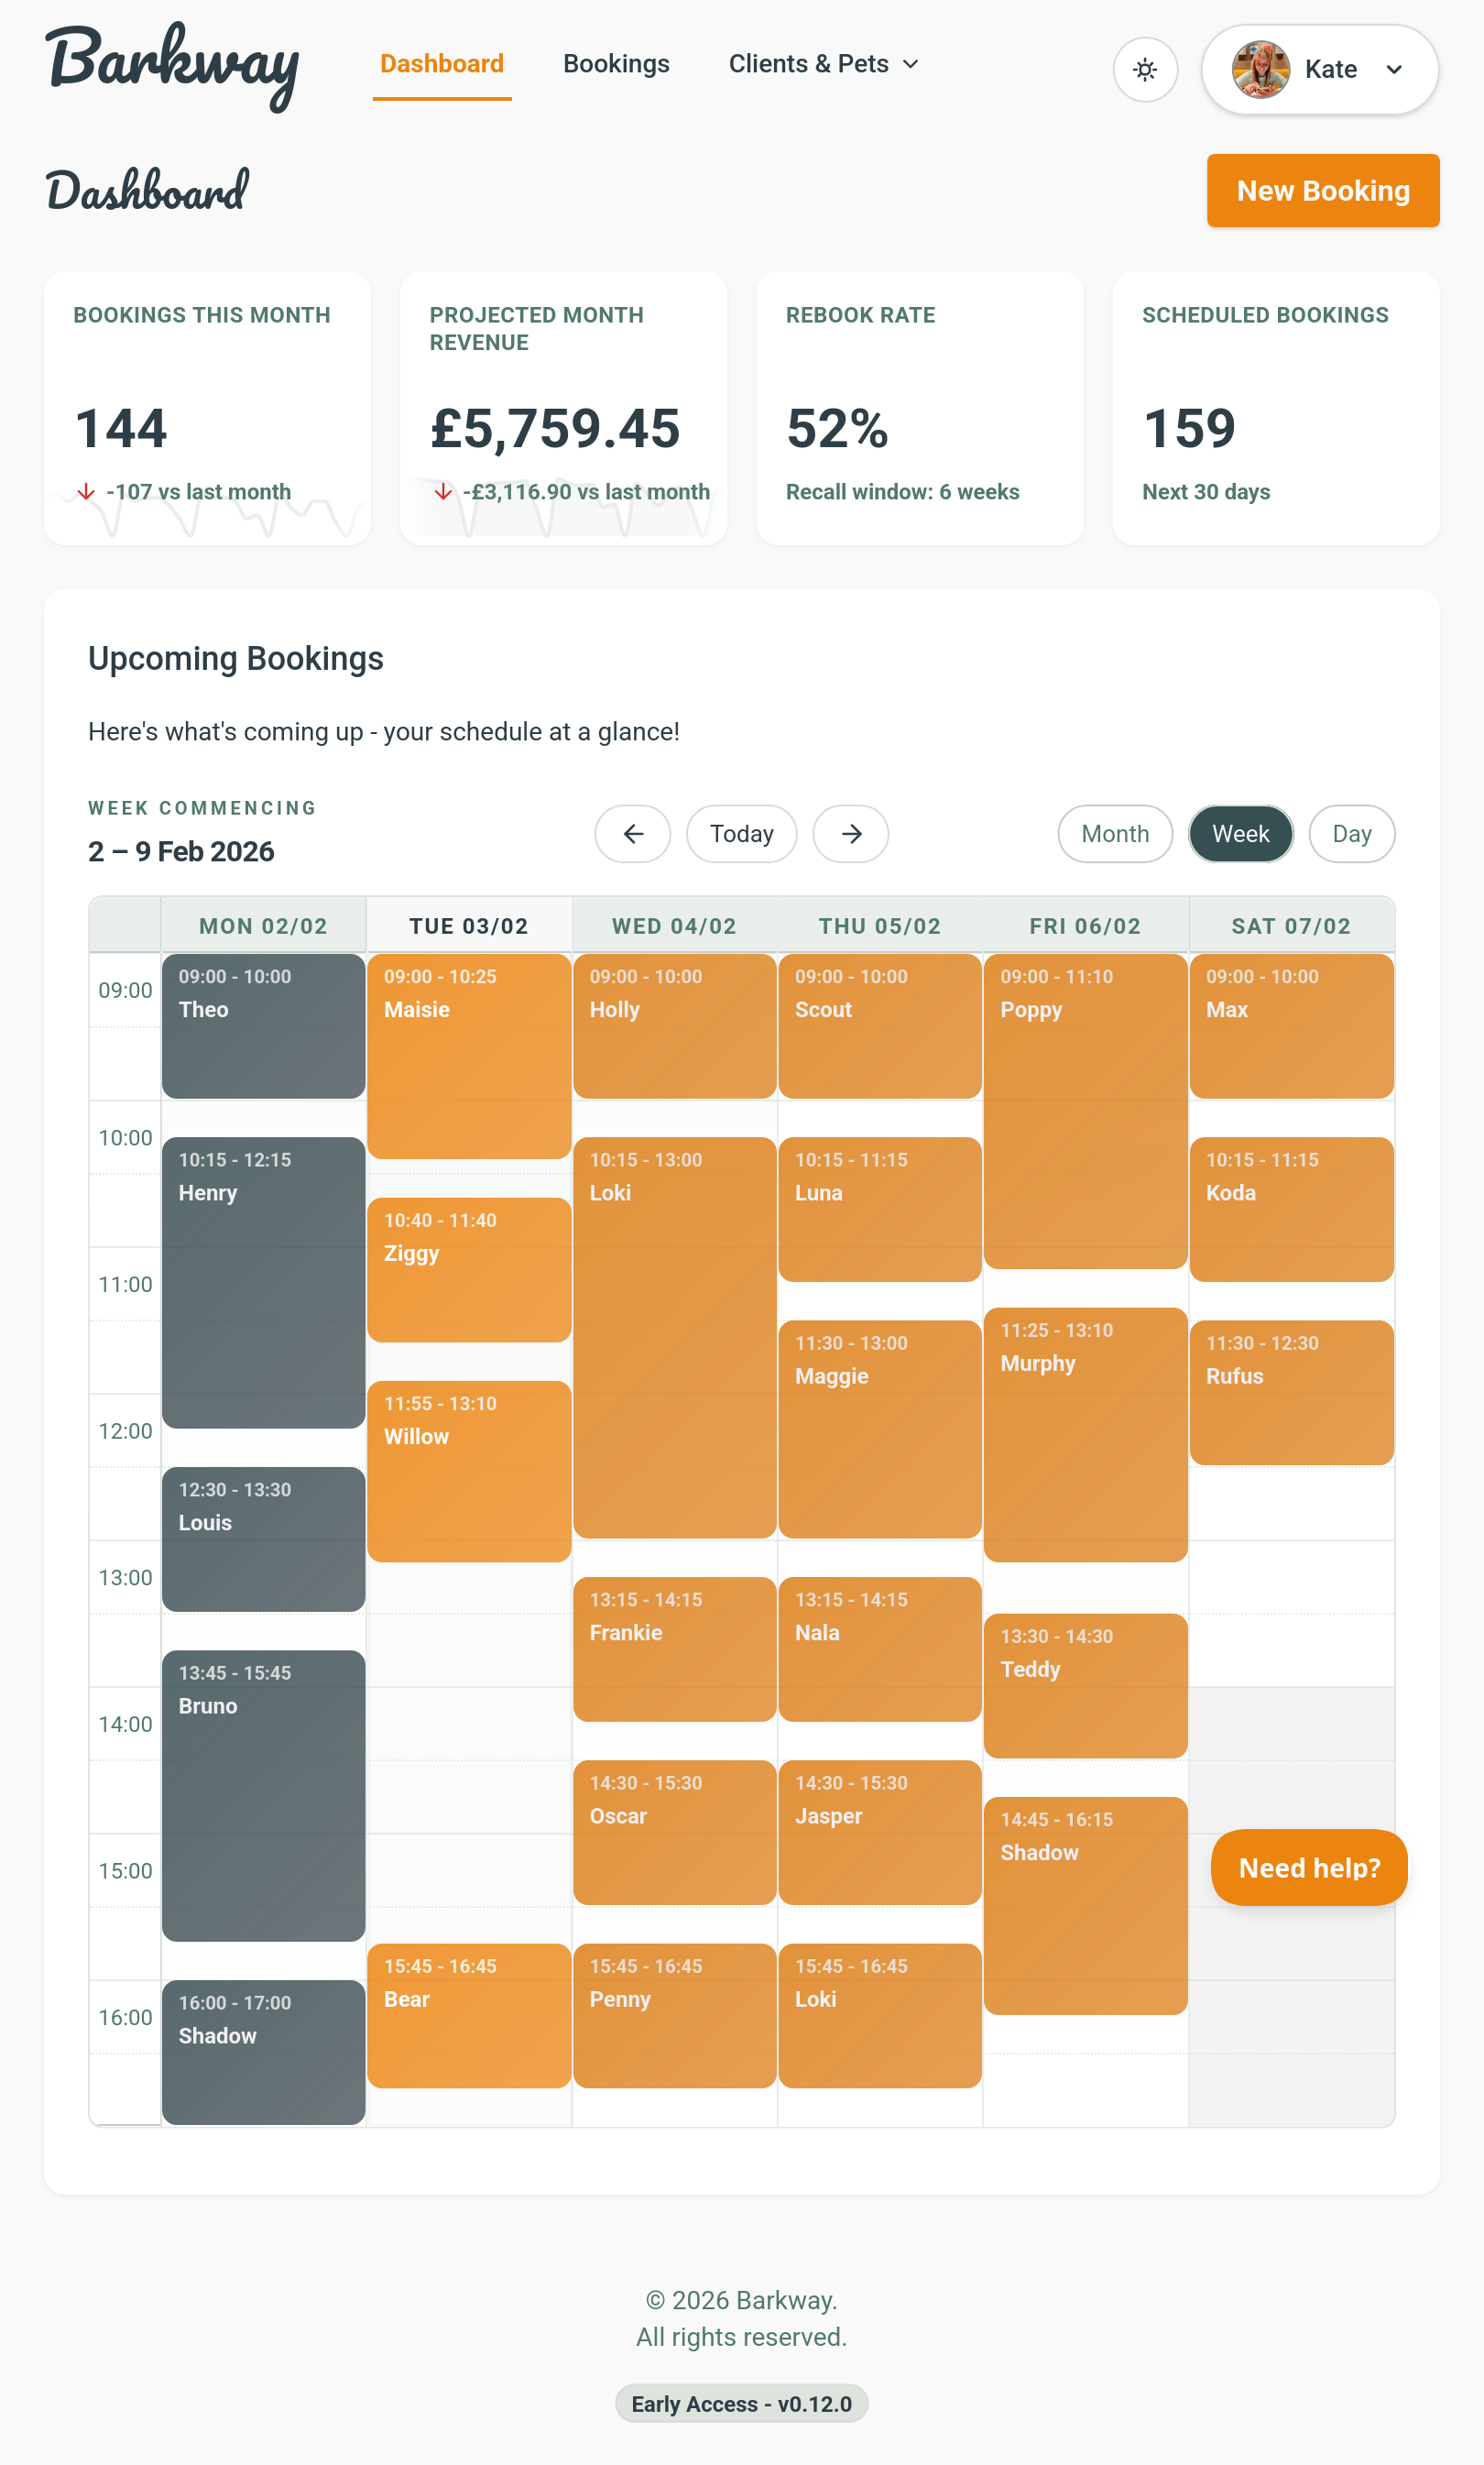Advance to next week with right arrow
Image resolution: width=1484 pixels, height=2465 pixels.
coord(850,834)
